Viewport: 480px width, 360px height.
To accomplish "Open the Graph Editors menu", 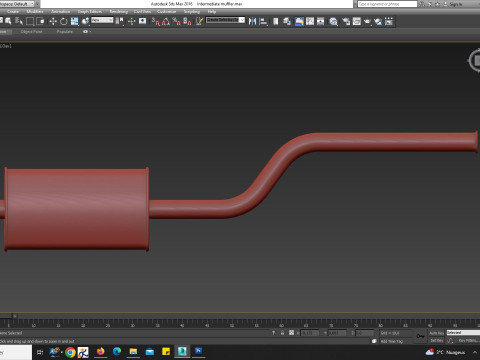I will pos(90,12).
